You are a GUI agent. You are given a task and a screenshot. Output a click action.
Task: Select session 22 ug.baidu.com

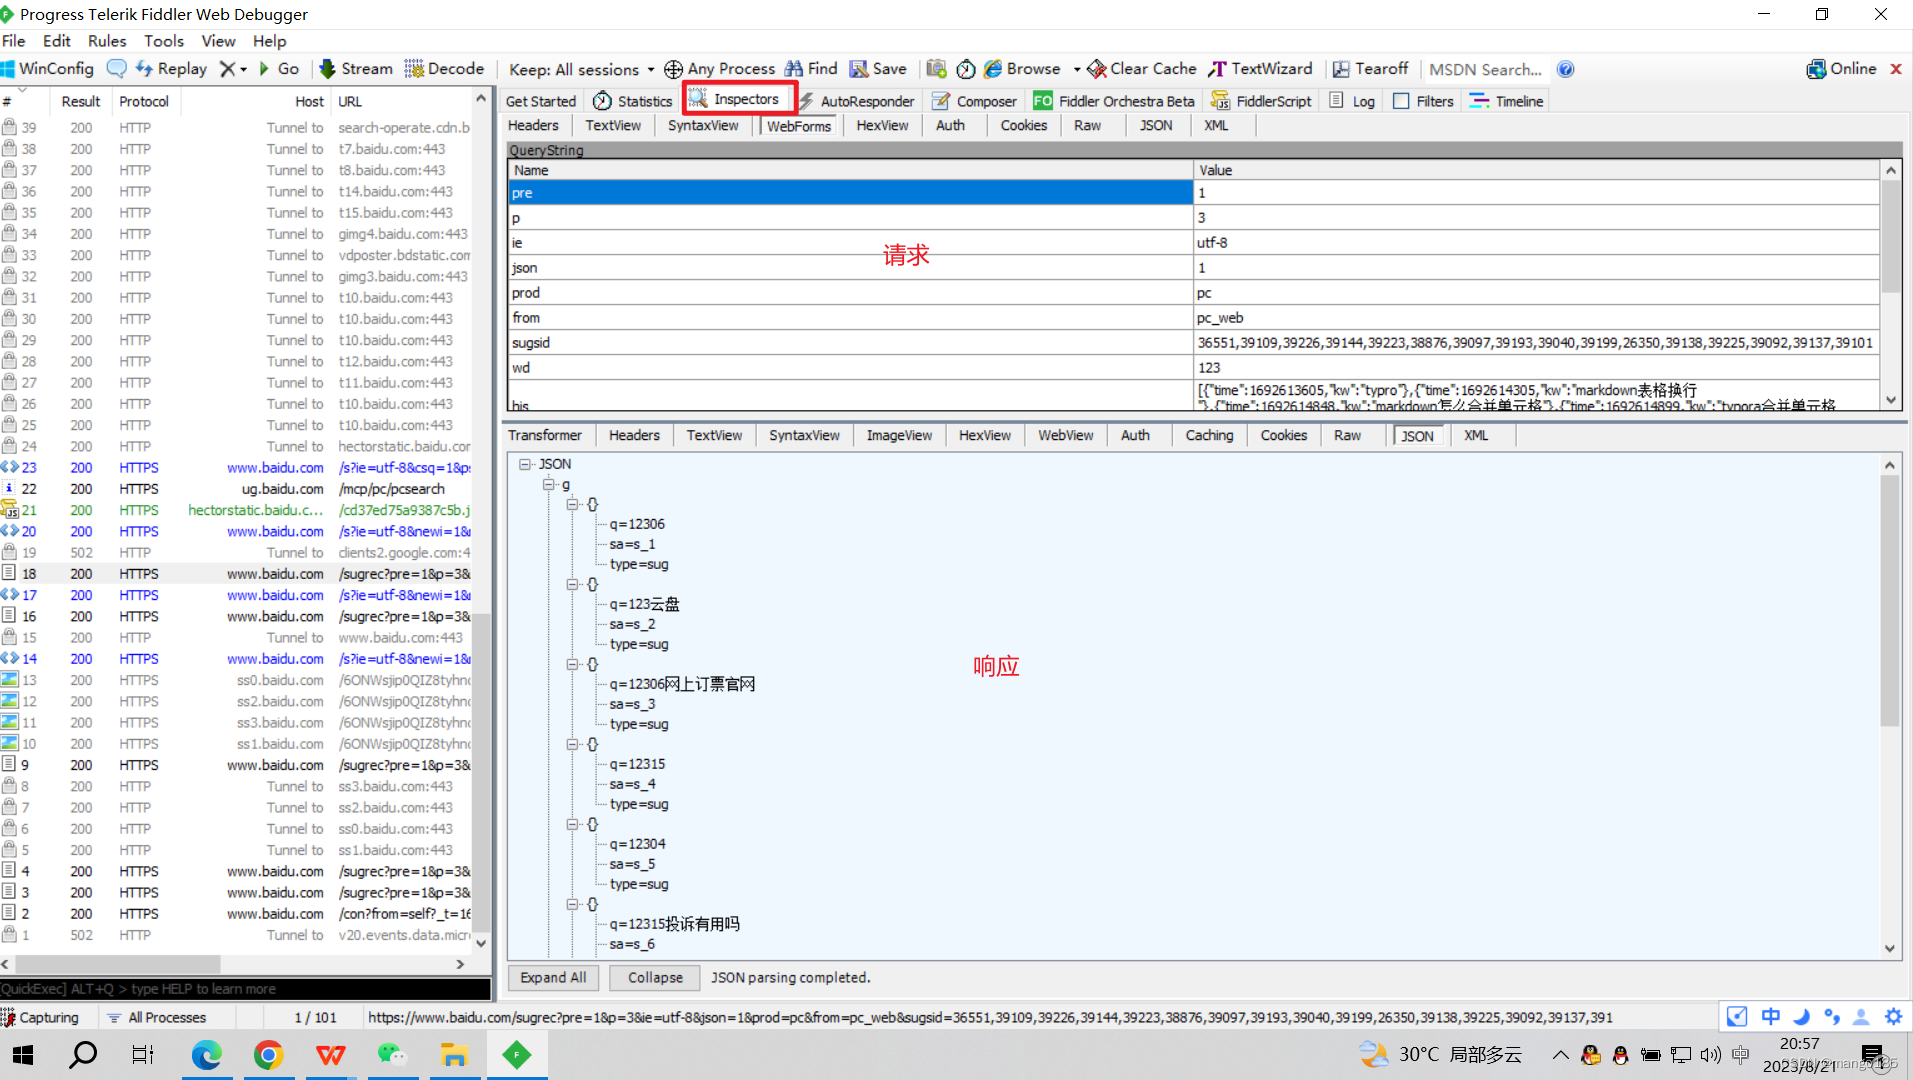[236, 489]
